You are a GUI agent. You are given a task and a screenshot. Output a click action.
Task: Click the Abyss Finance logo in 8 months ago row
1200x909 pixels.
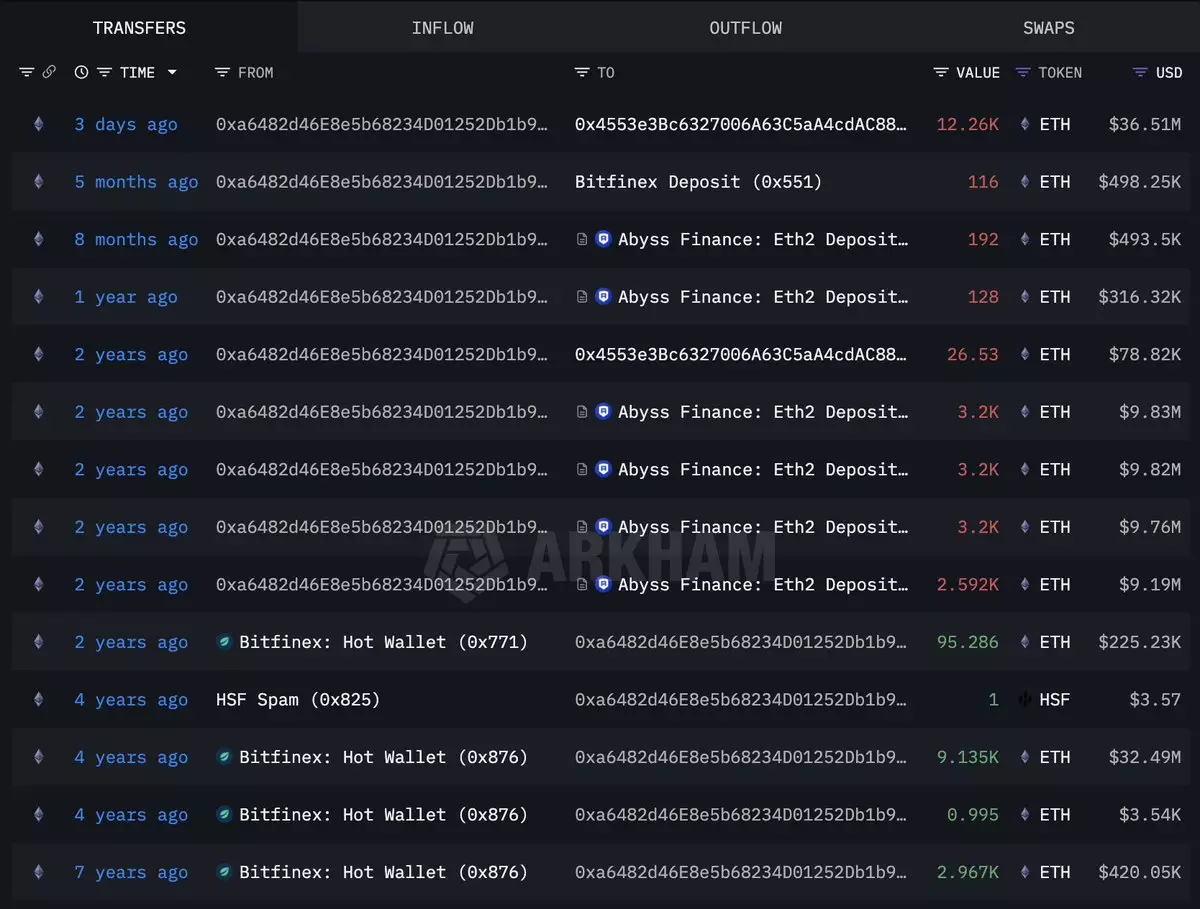tap(603, 240)
